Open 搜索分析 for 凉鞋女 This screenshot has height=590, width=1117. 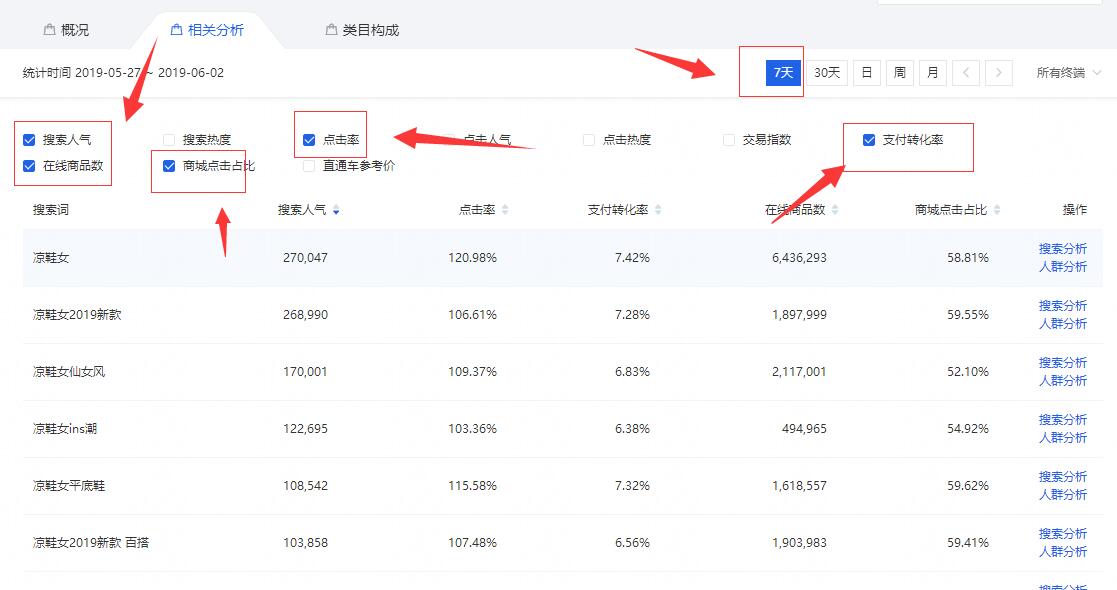tap(1063, 249)
